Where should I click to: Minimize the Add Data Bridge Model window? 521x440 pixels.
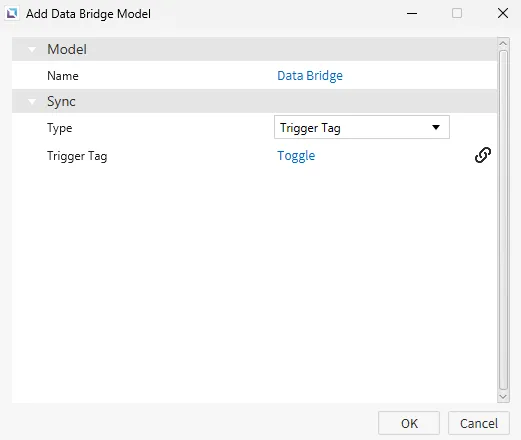[412, 14]
